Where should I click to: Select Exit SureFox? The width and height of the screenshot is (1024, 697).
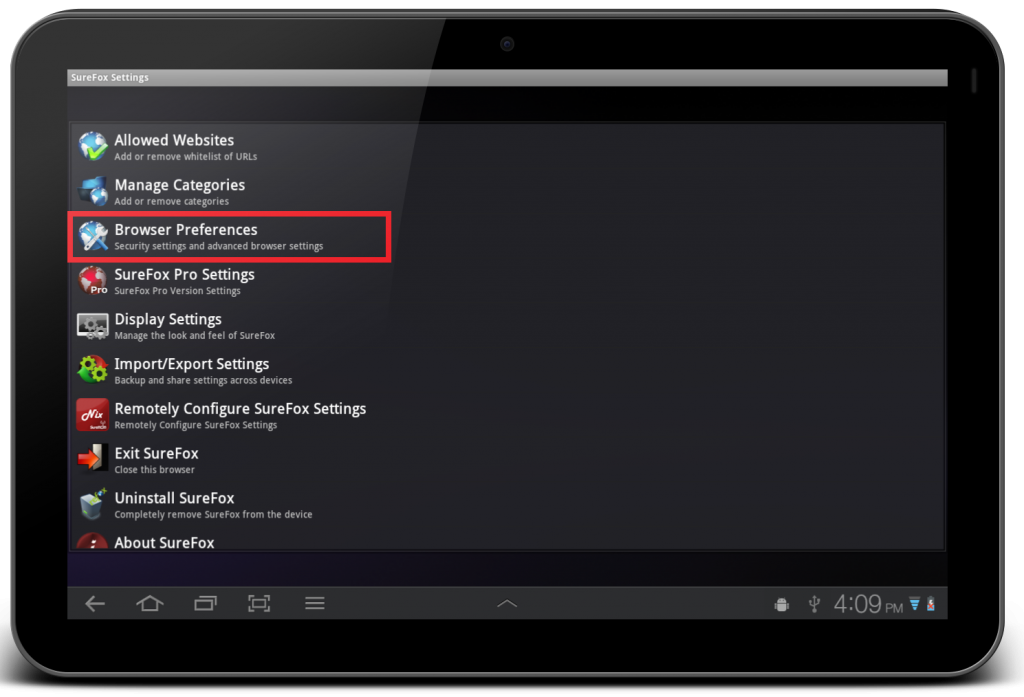(507, 459)
